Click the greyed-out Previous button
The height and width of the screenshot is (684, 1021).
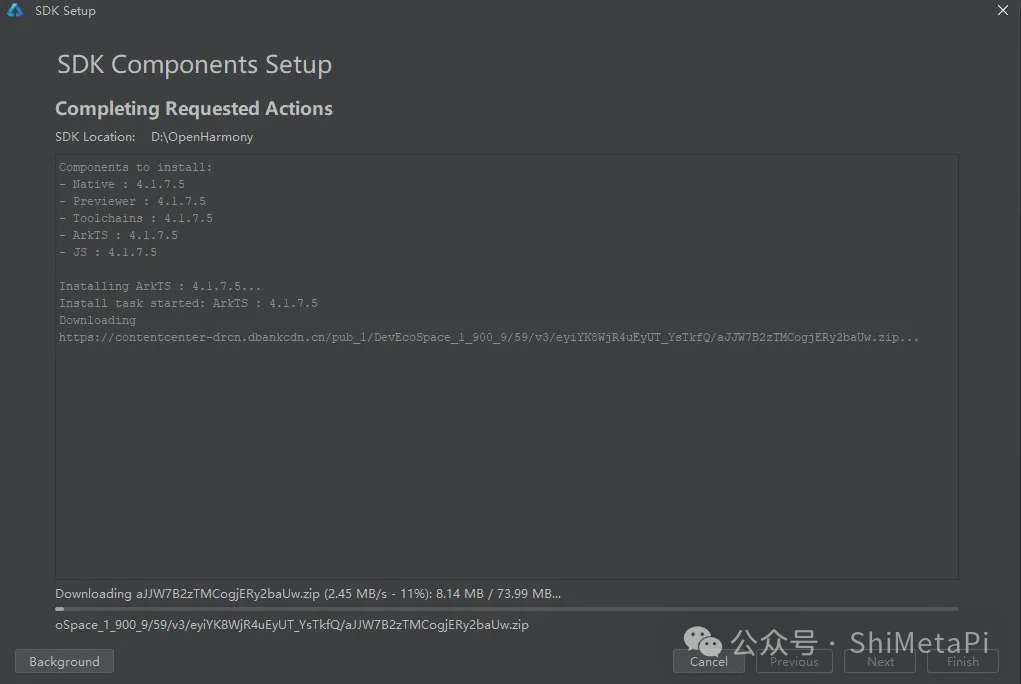click(794, 661)
